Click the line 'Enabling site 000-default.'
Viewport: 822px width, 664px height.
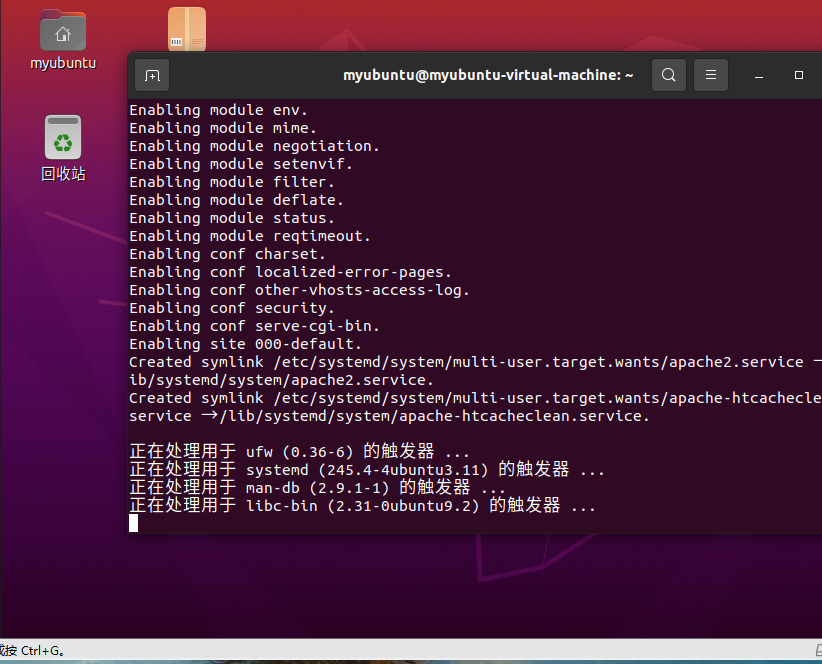click(x=245, y=344)
